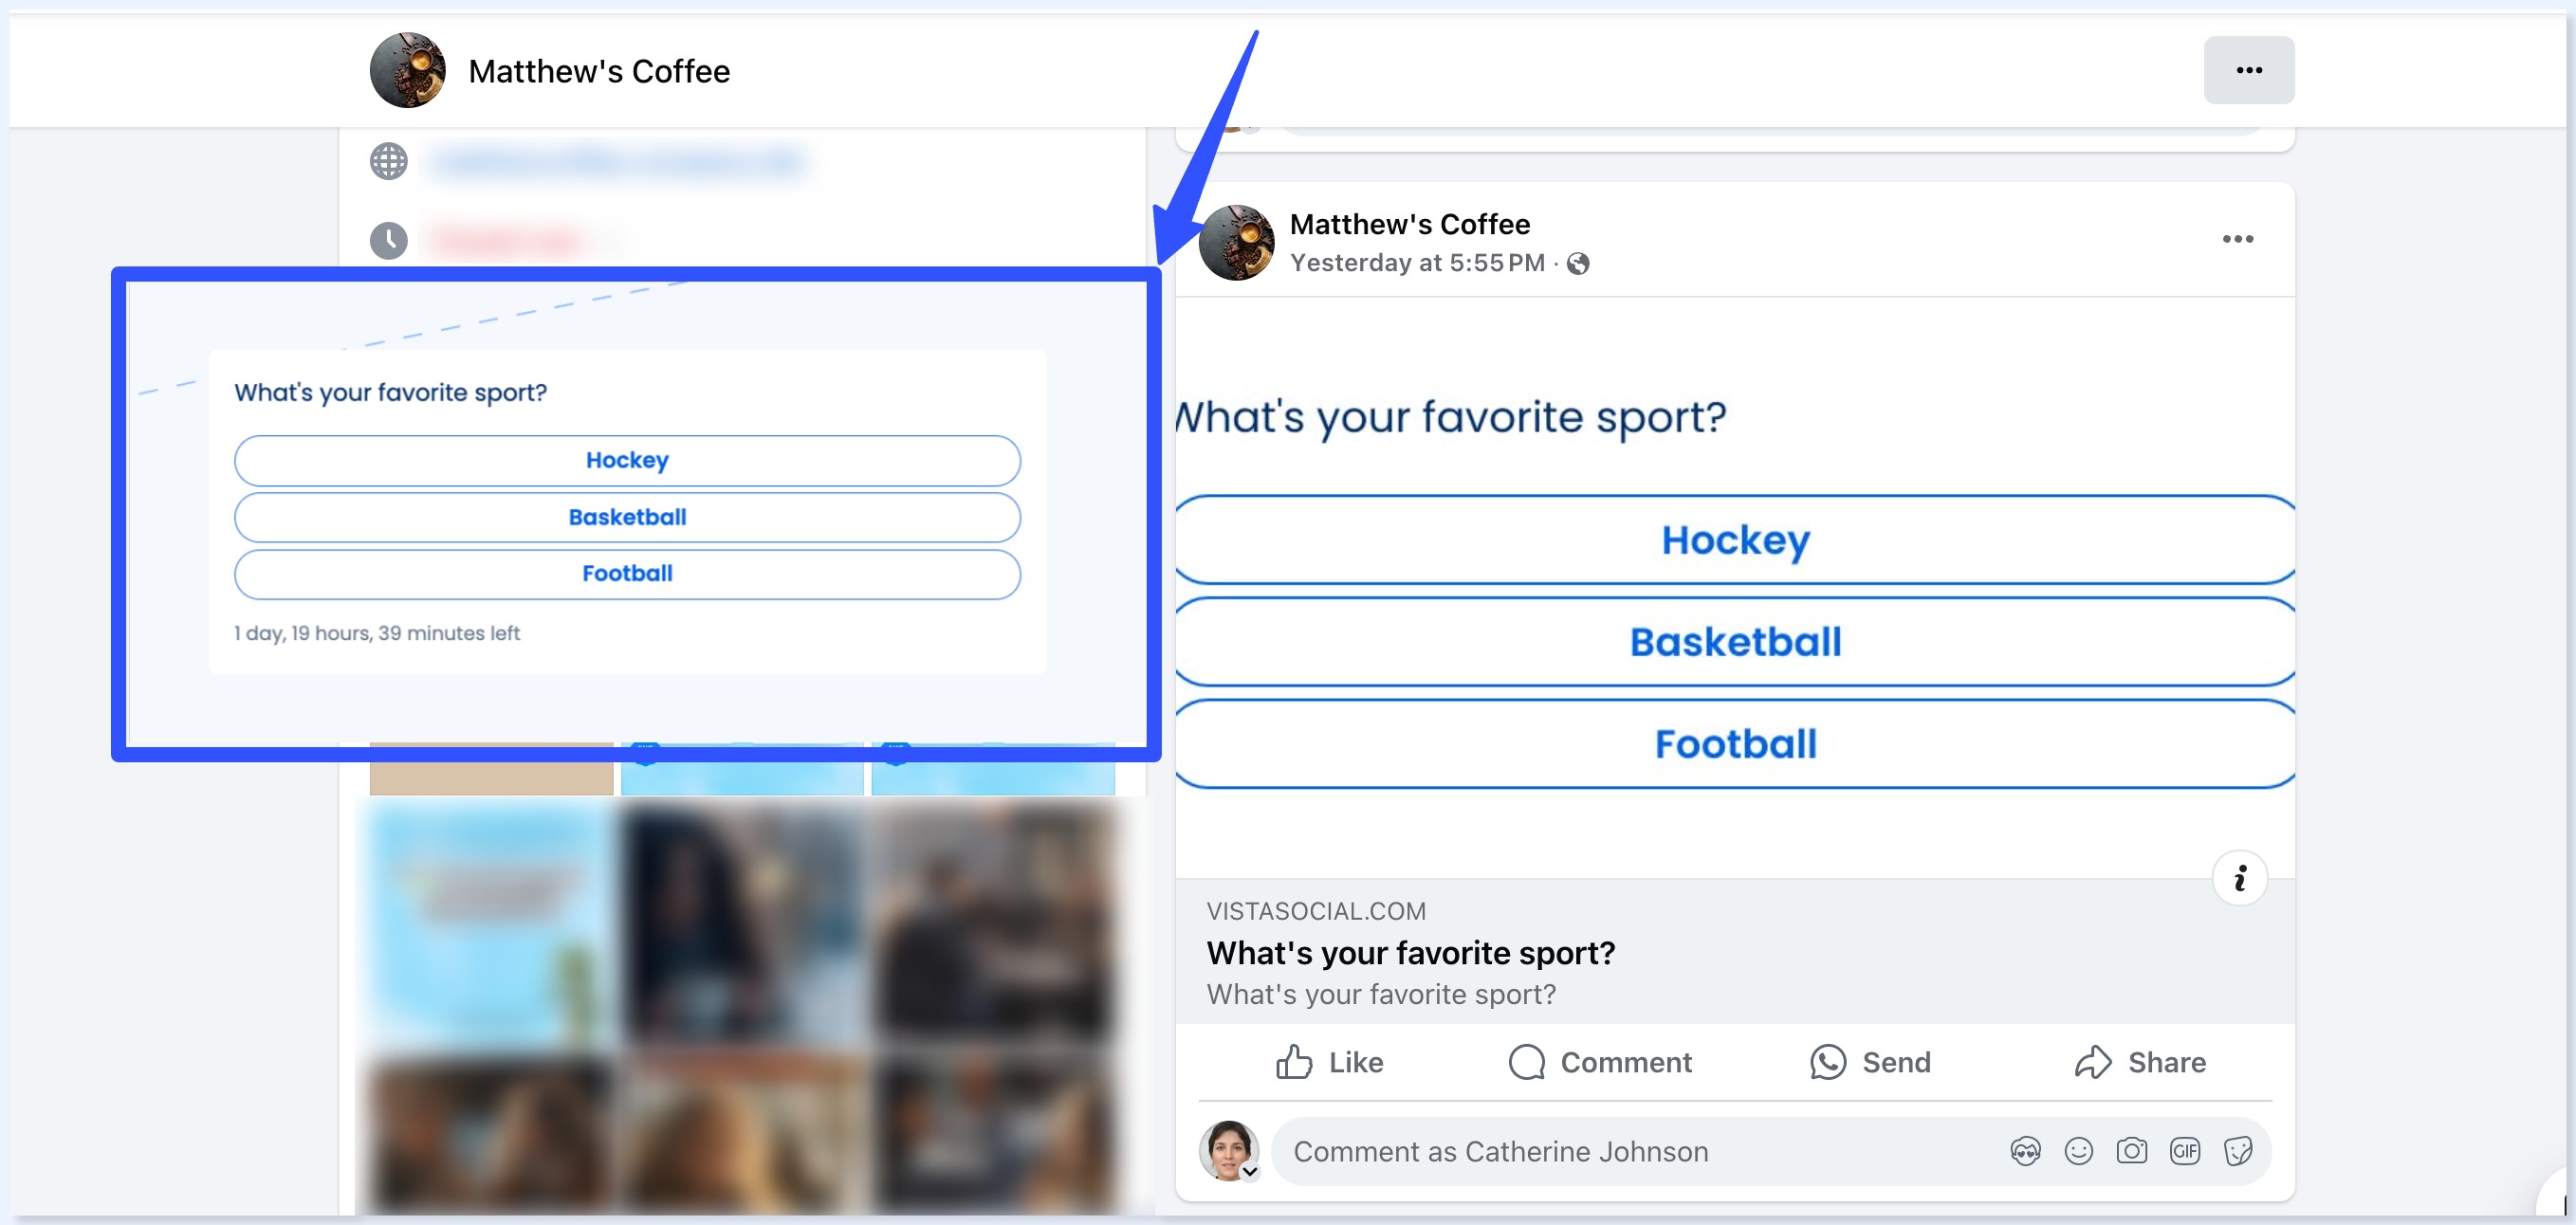Open the avatar emoji picker in comment bar
2576x1225 pixels.
pos(2027,1151)
